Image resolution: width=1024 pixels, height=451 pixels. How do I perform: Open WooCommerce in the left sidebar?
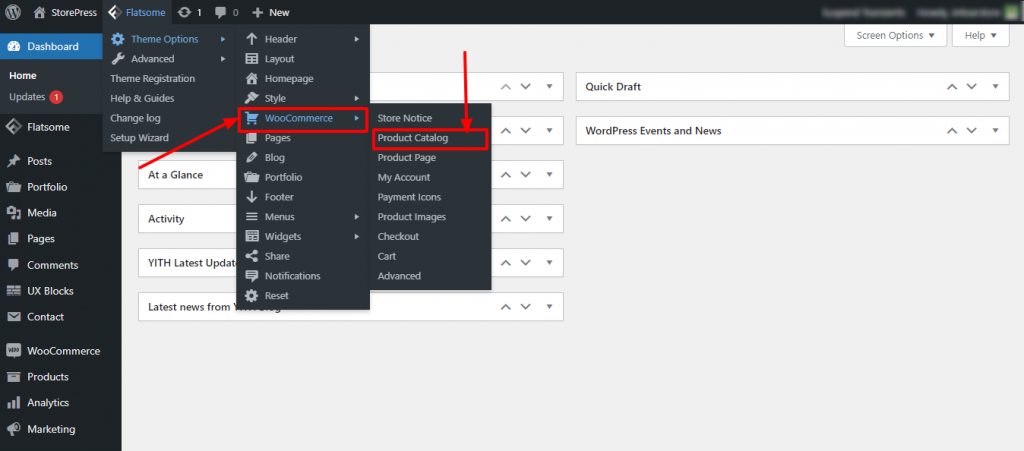point(63,351)
